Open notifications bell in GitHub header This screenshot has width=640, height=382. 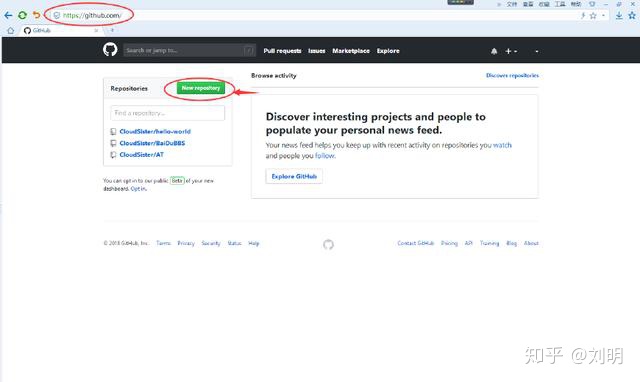494,51
